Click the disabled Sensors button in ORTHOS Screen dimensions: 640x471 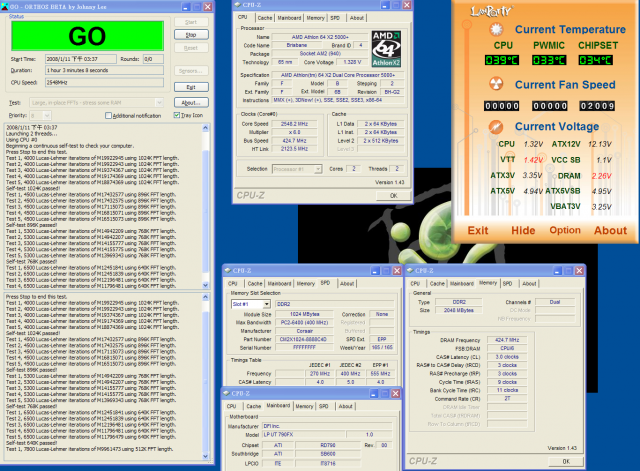(x=191, y=71)
